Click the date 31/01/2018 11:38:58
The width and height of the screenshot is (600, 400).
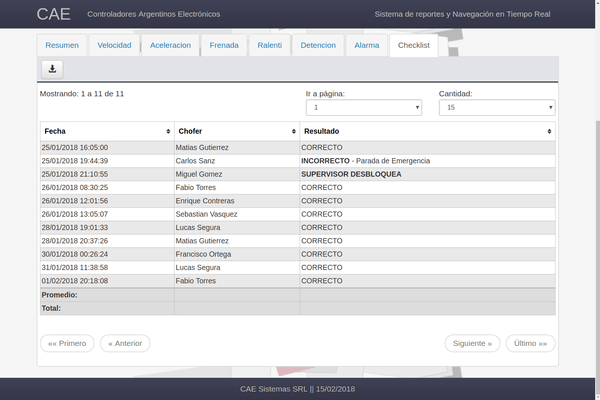click(75, 268)
